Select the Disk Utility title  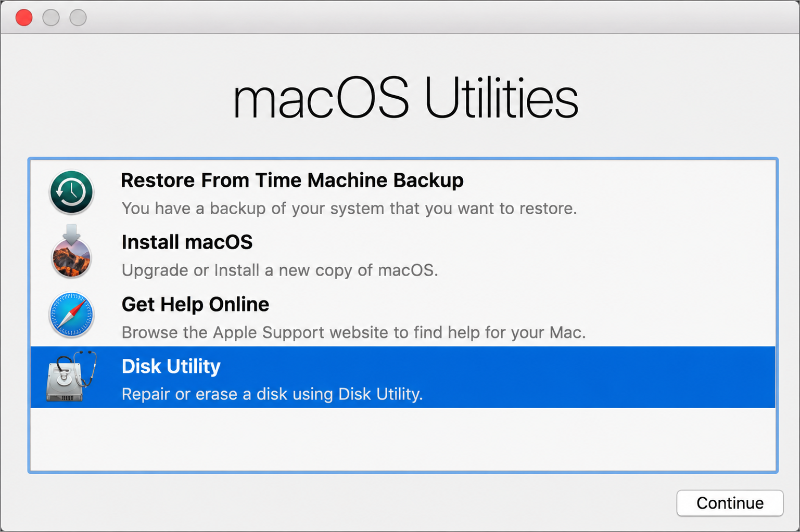click(171, 366)
